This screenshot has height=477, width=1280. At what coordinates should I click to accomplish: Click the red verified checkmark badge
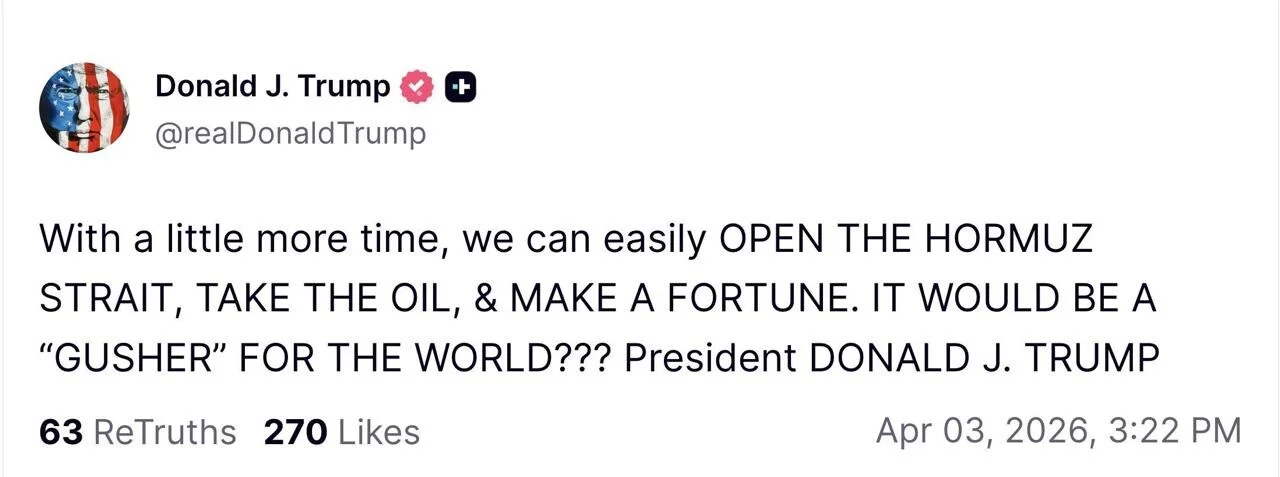click(417, 88)
